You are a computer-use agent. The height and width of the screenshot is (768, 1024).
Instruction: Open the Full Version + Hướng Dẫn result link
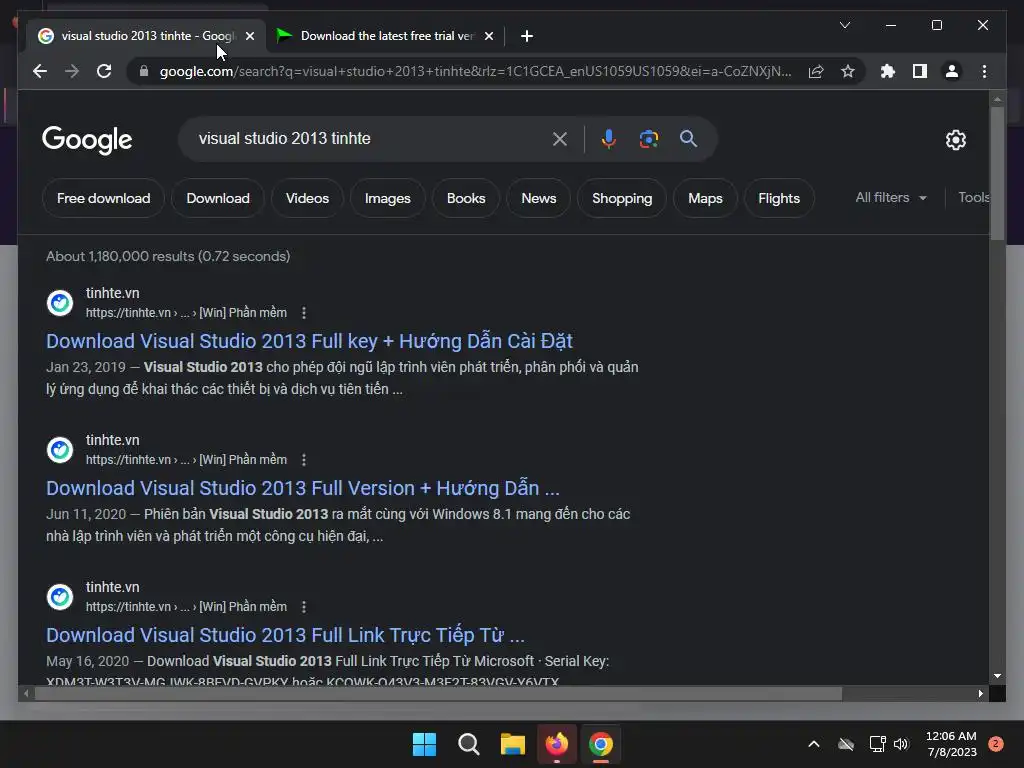coord(302,488)
